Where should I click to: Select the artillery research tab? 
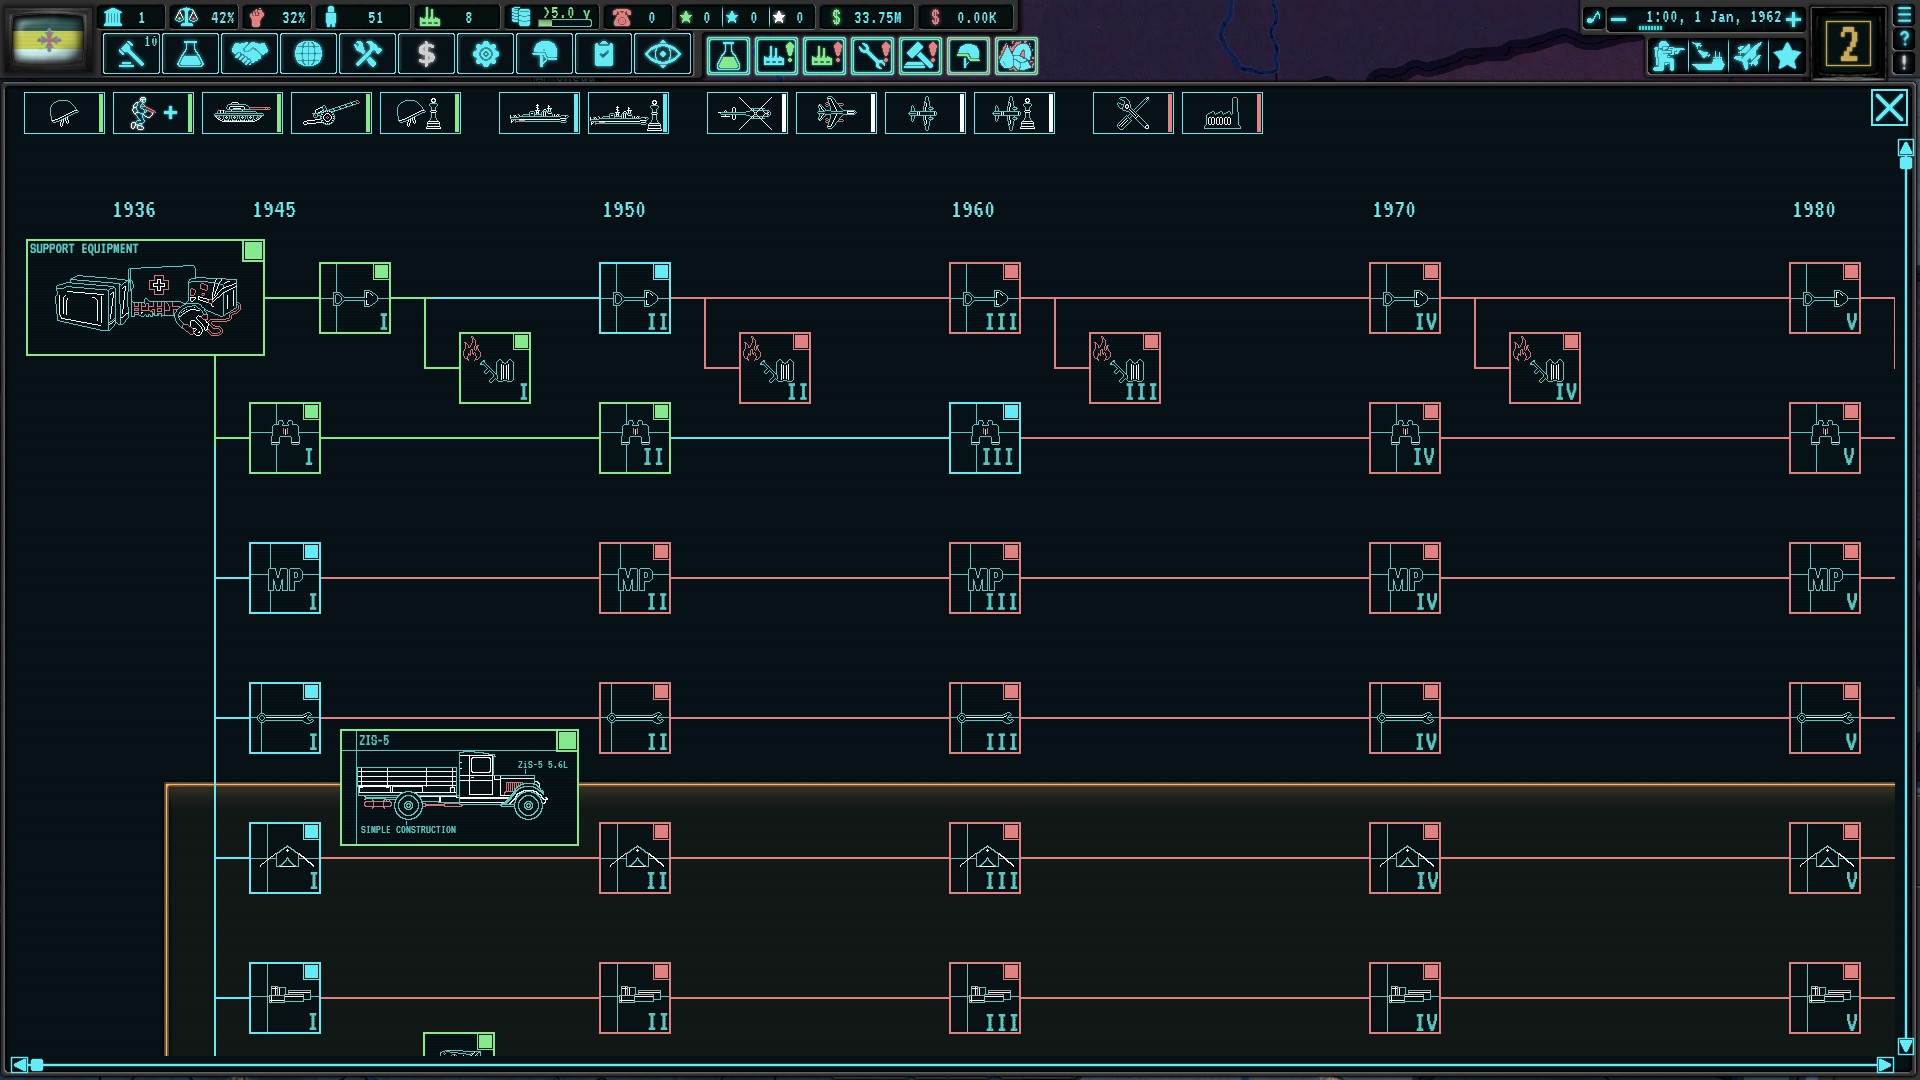(330, 113)
